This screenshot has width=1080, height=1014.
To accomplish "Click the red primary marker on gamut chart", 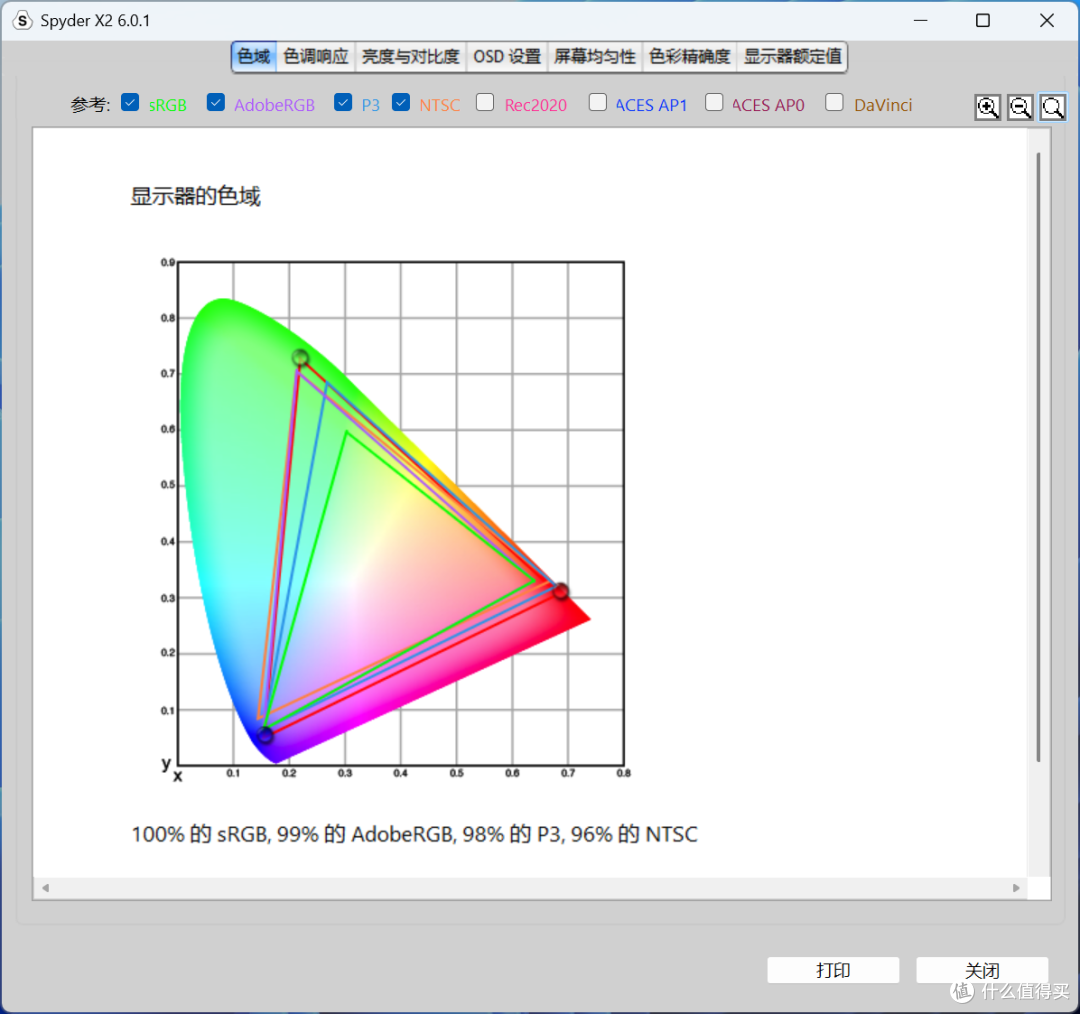I will click(561, 591).
